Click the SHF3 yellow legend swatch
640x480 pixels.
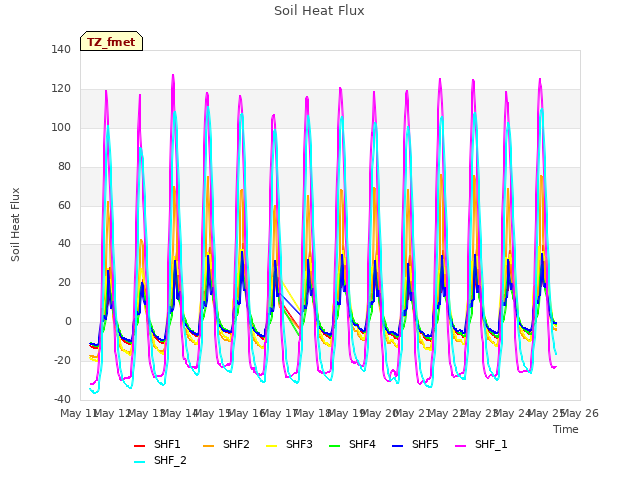[271, 446]
